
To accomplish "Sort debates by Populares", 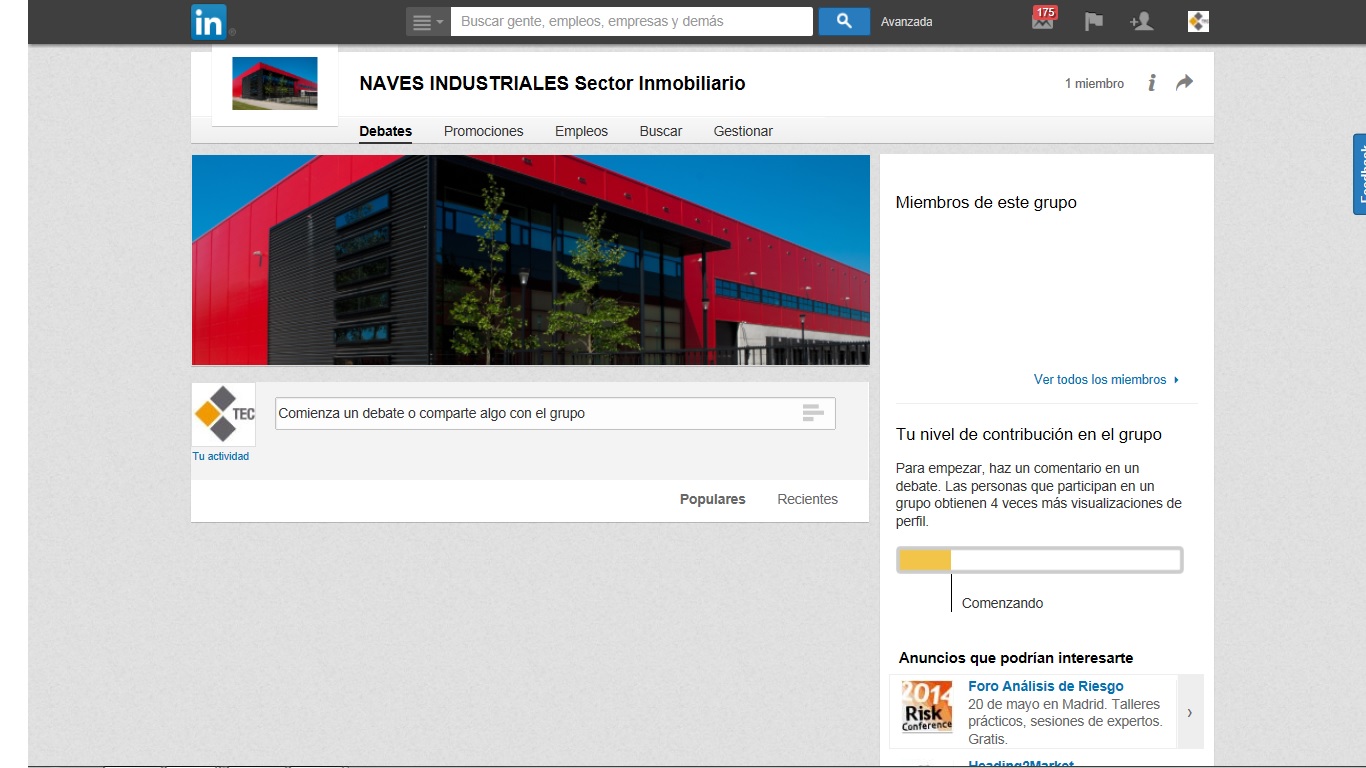I will click(712, 499).
